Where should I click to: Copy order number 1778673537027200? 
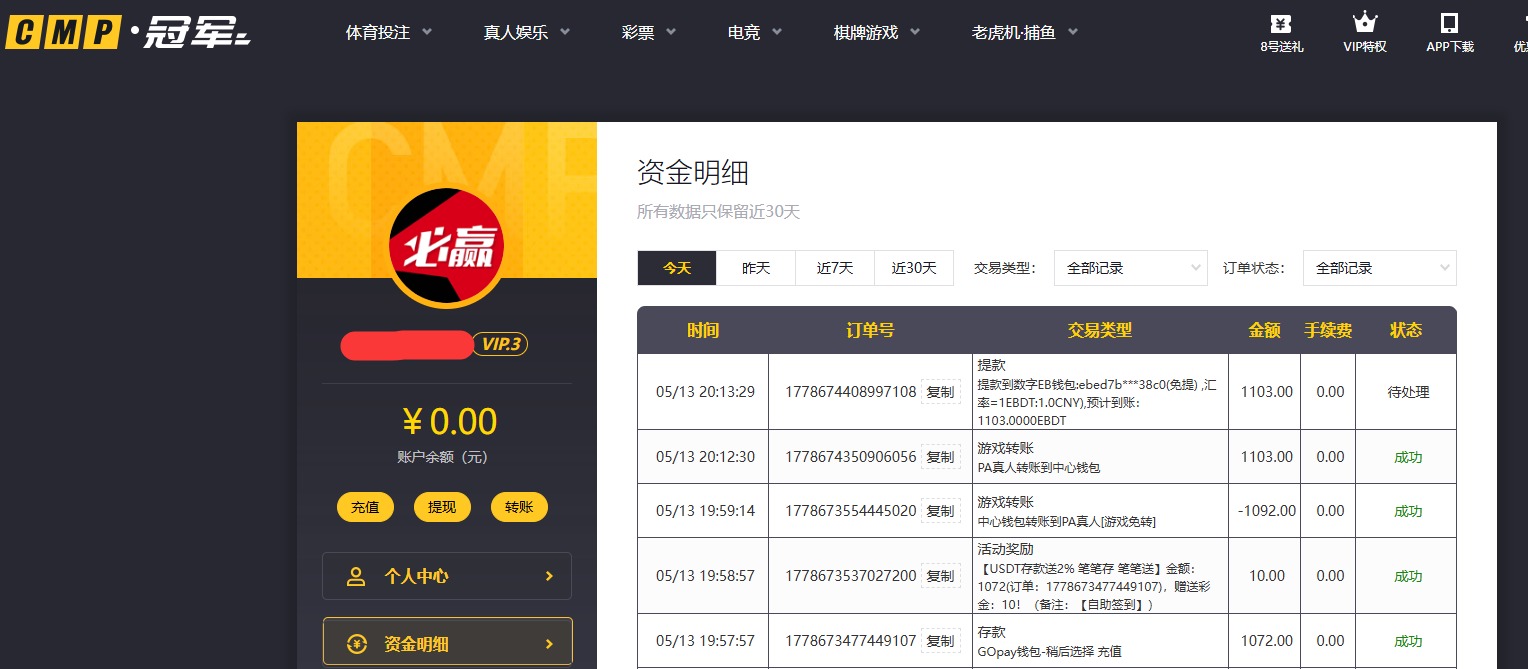[940, 576]
